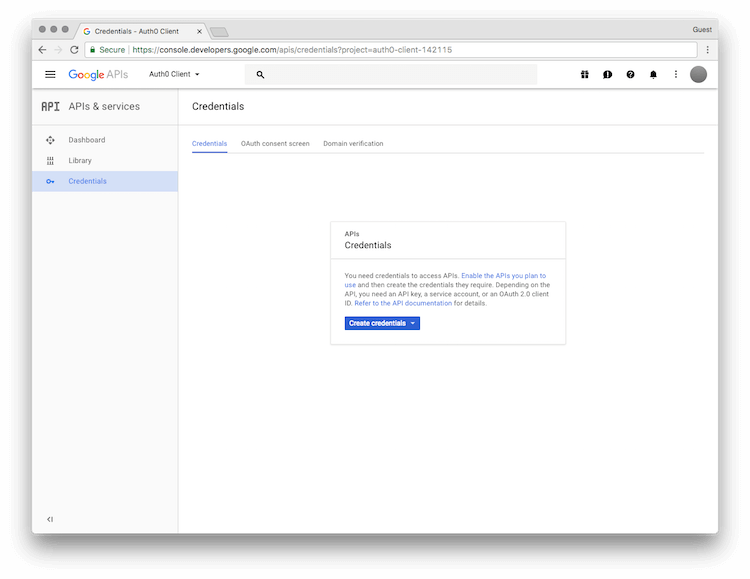This screenshot has width=750, height=579.
Task: Click the user account avatar
Action: pyautogui.click(x=698, y=74)
